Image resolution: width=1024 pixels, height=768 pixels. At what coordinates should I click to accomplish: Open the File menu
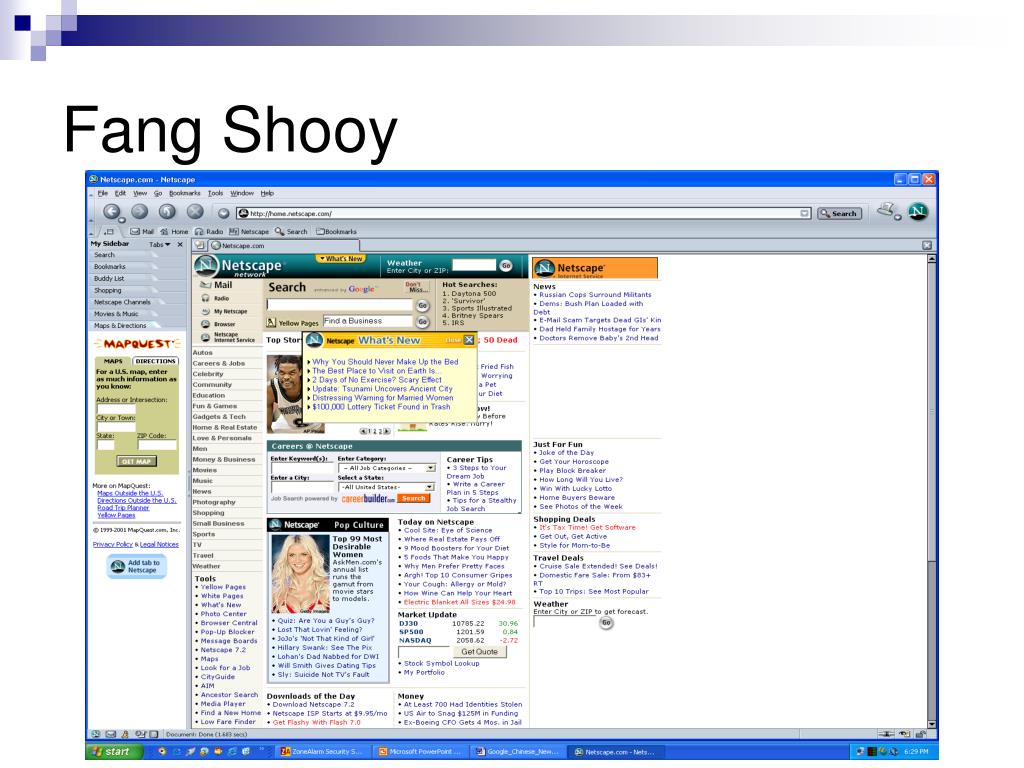click(x=103, y=193)
